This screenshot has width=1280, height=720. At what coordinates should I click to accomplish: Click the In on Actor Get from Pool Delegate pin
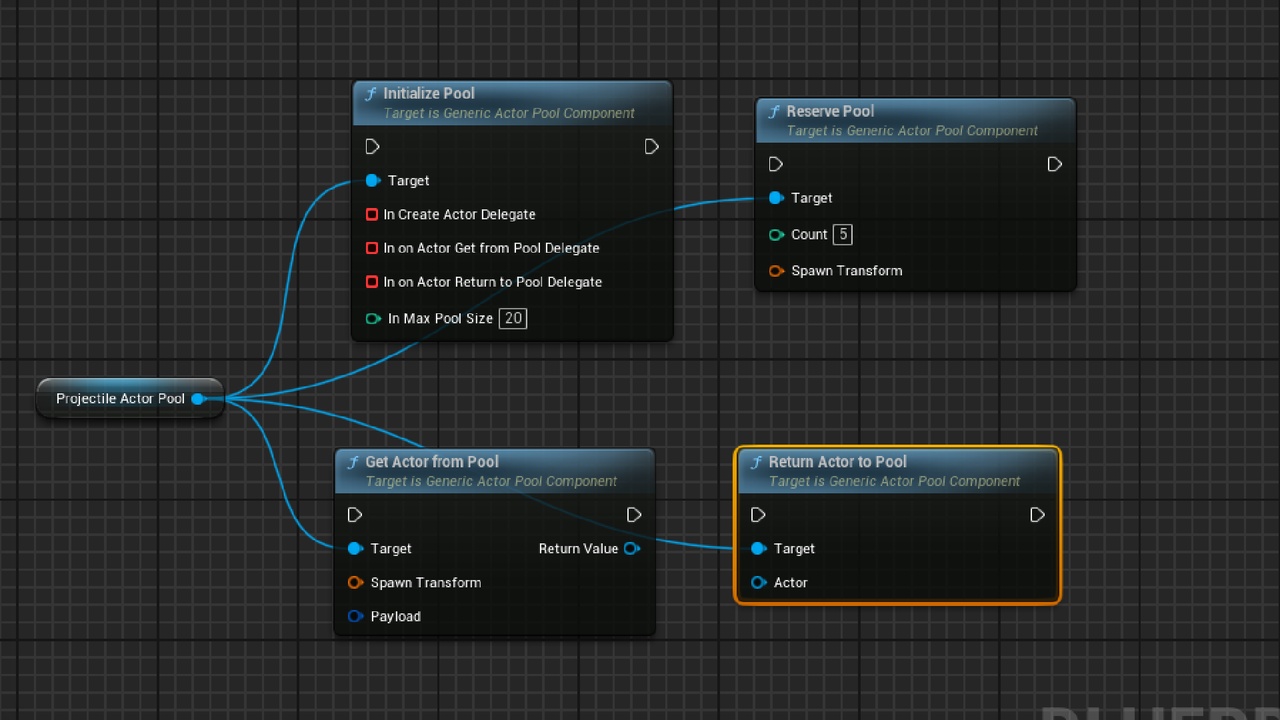pyautogui.click(x=372, y=249)
